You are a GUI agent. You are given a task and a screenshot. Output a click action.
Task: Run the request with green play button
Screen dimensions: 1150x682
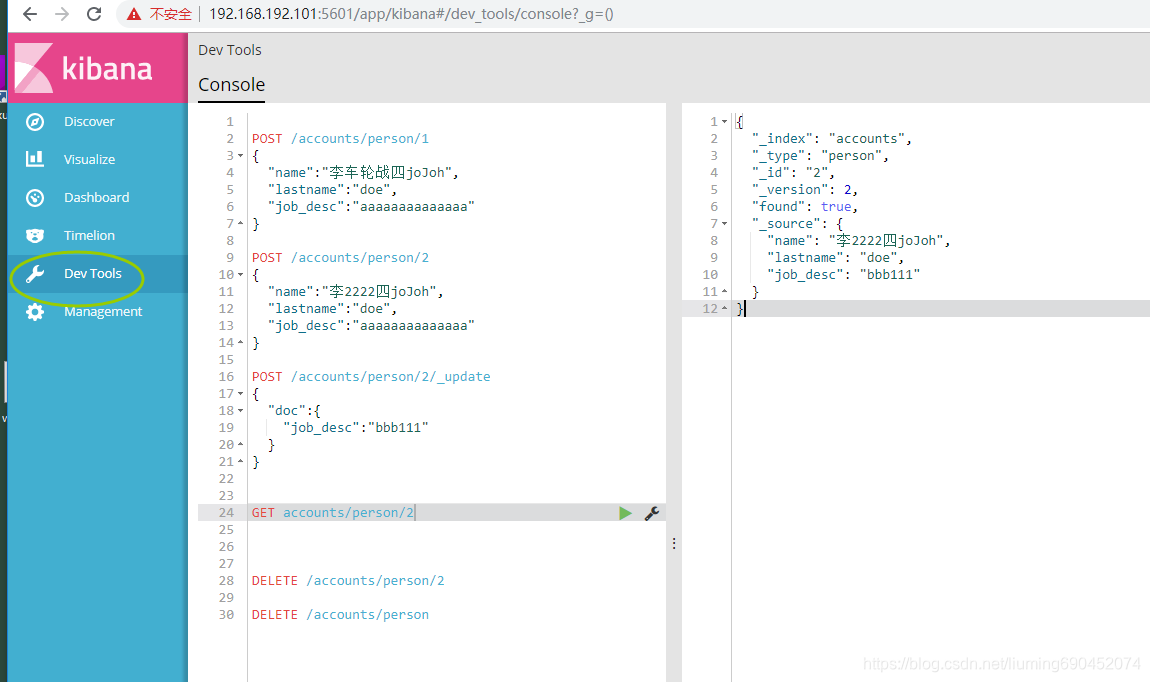pyautogui.click(x=625, y=513)
